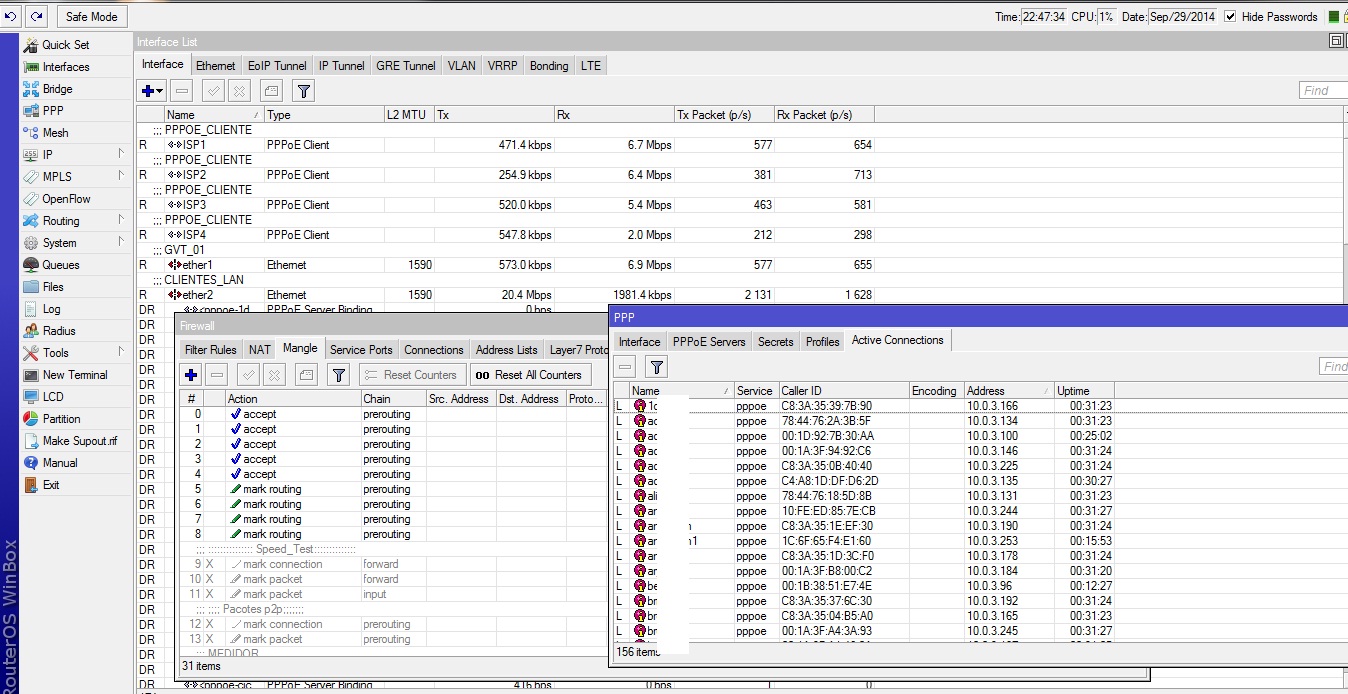Switch to the Secrets tab in PPP
1348x694 pixels.
click(x=775, y=342)
